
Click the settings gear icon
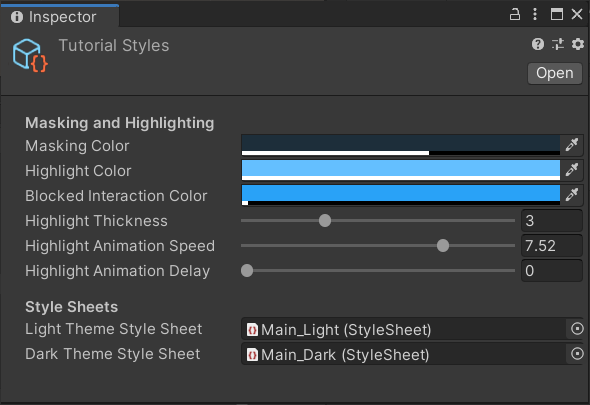coord(578,44)
